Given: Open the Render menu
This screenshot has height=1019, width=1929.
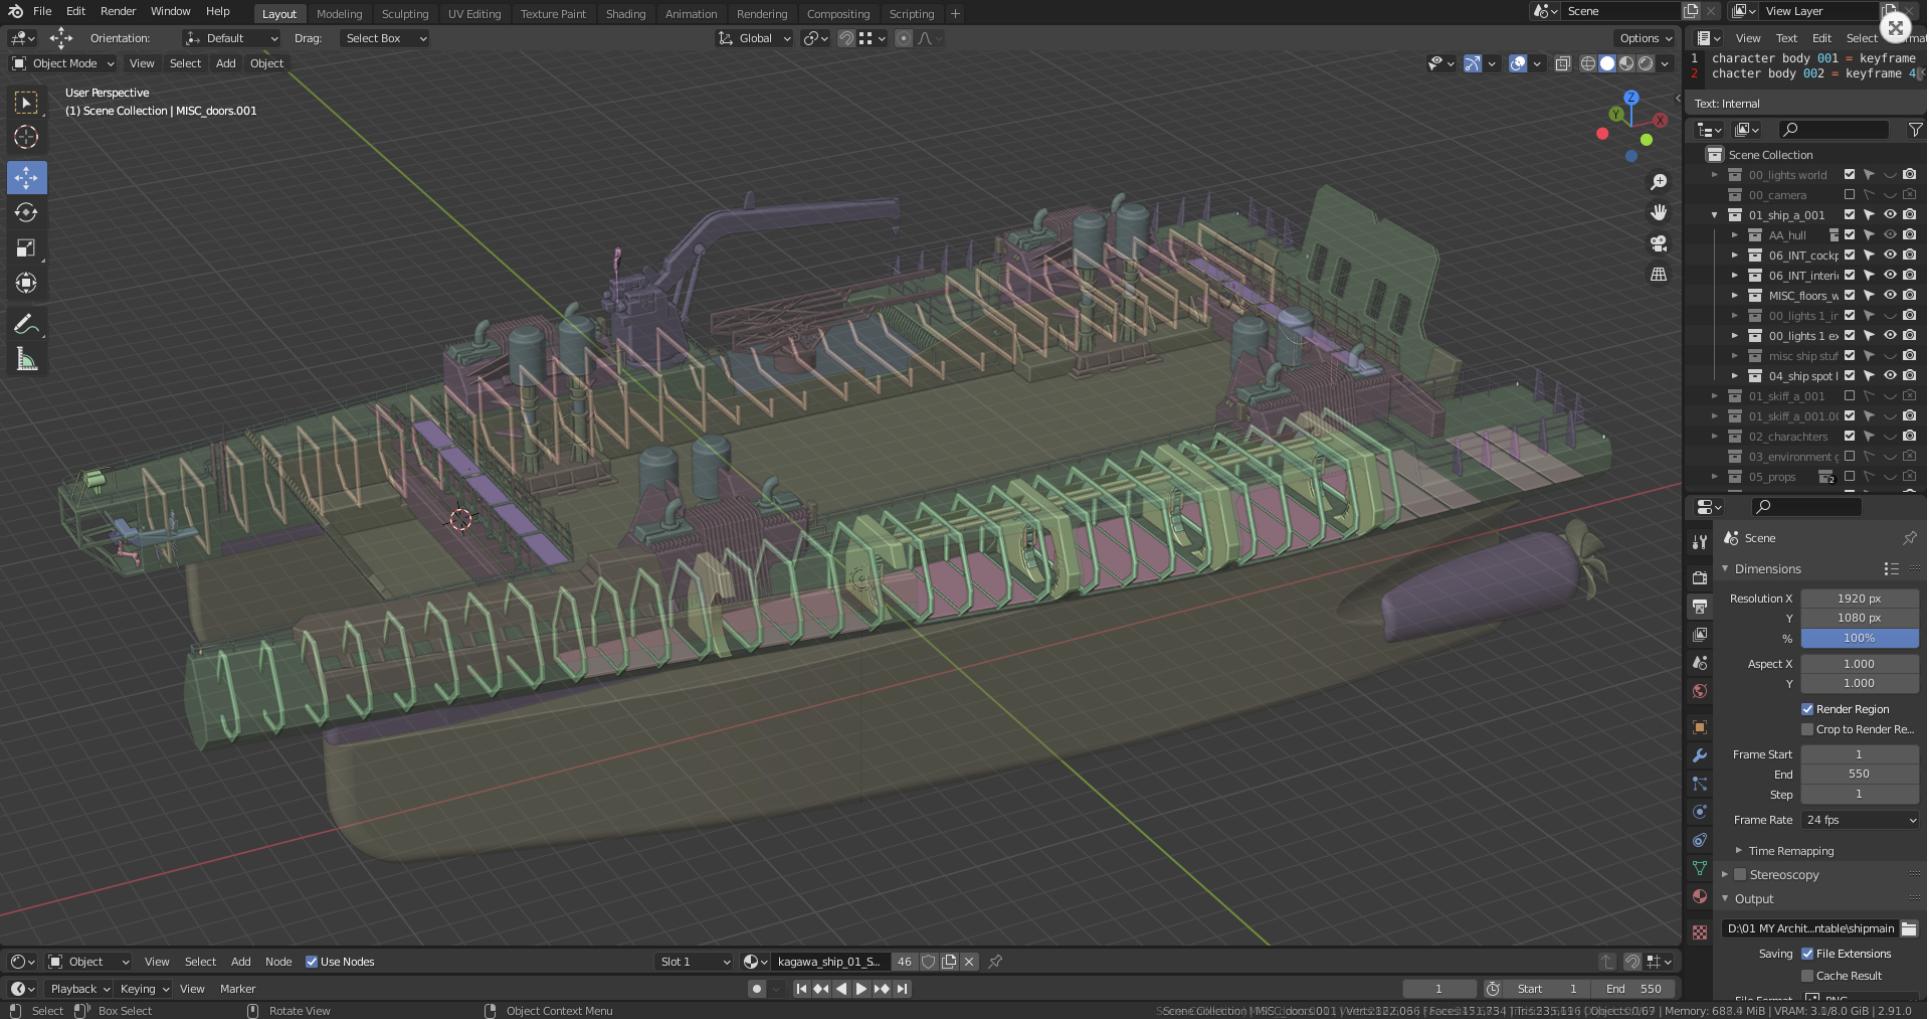Looking at the screenshot, I should [118, 11].
